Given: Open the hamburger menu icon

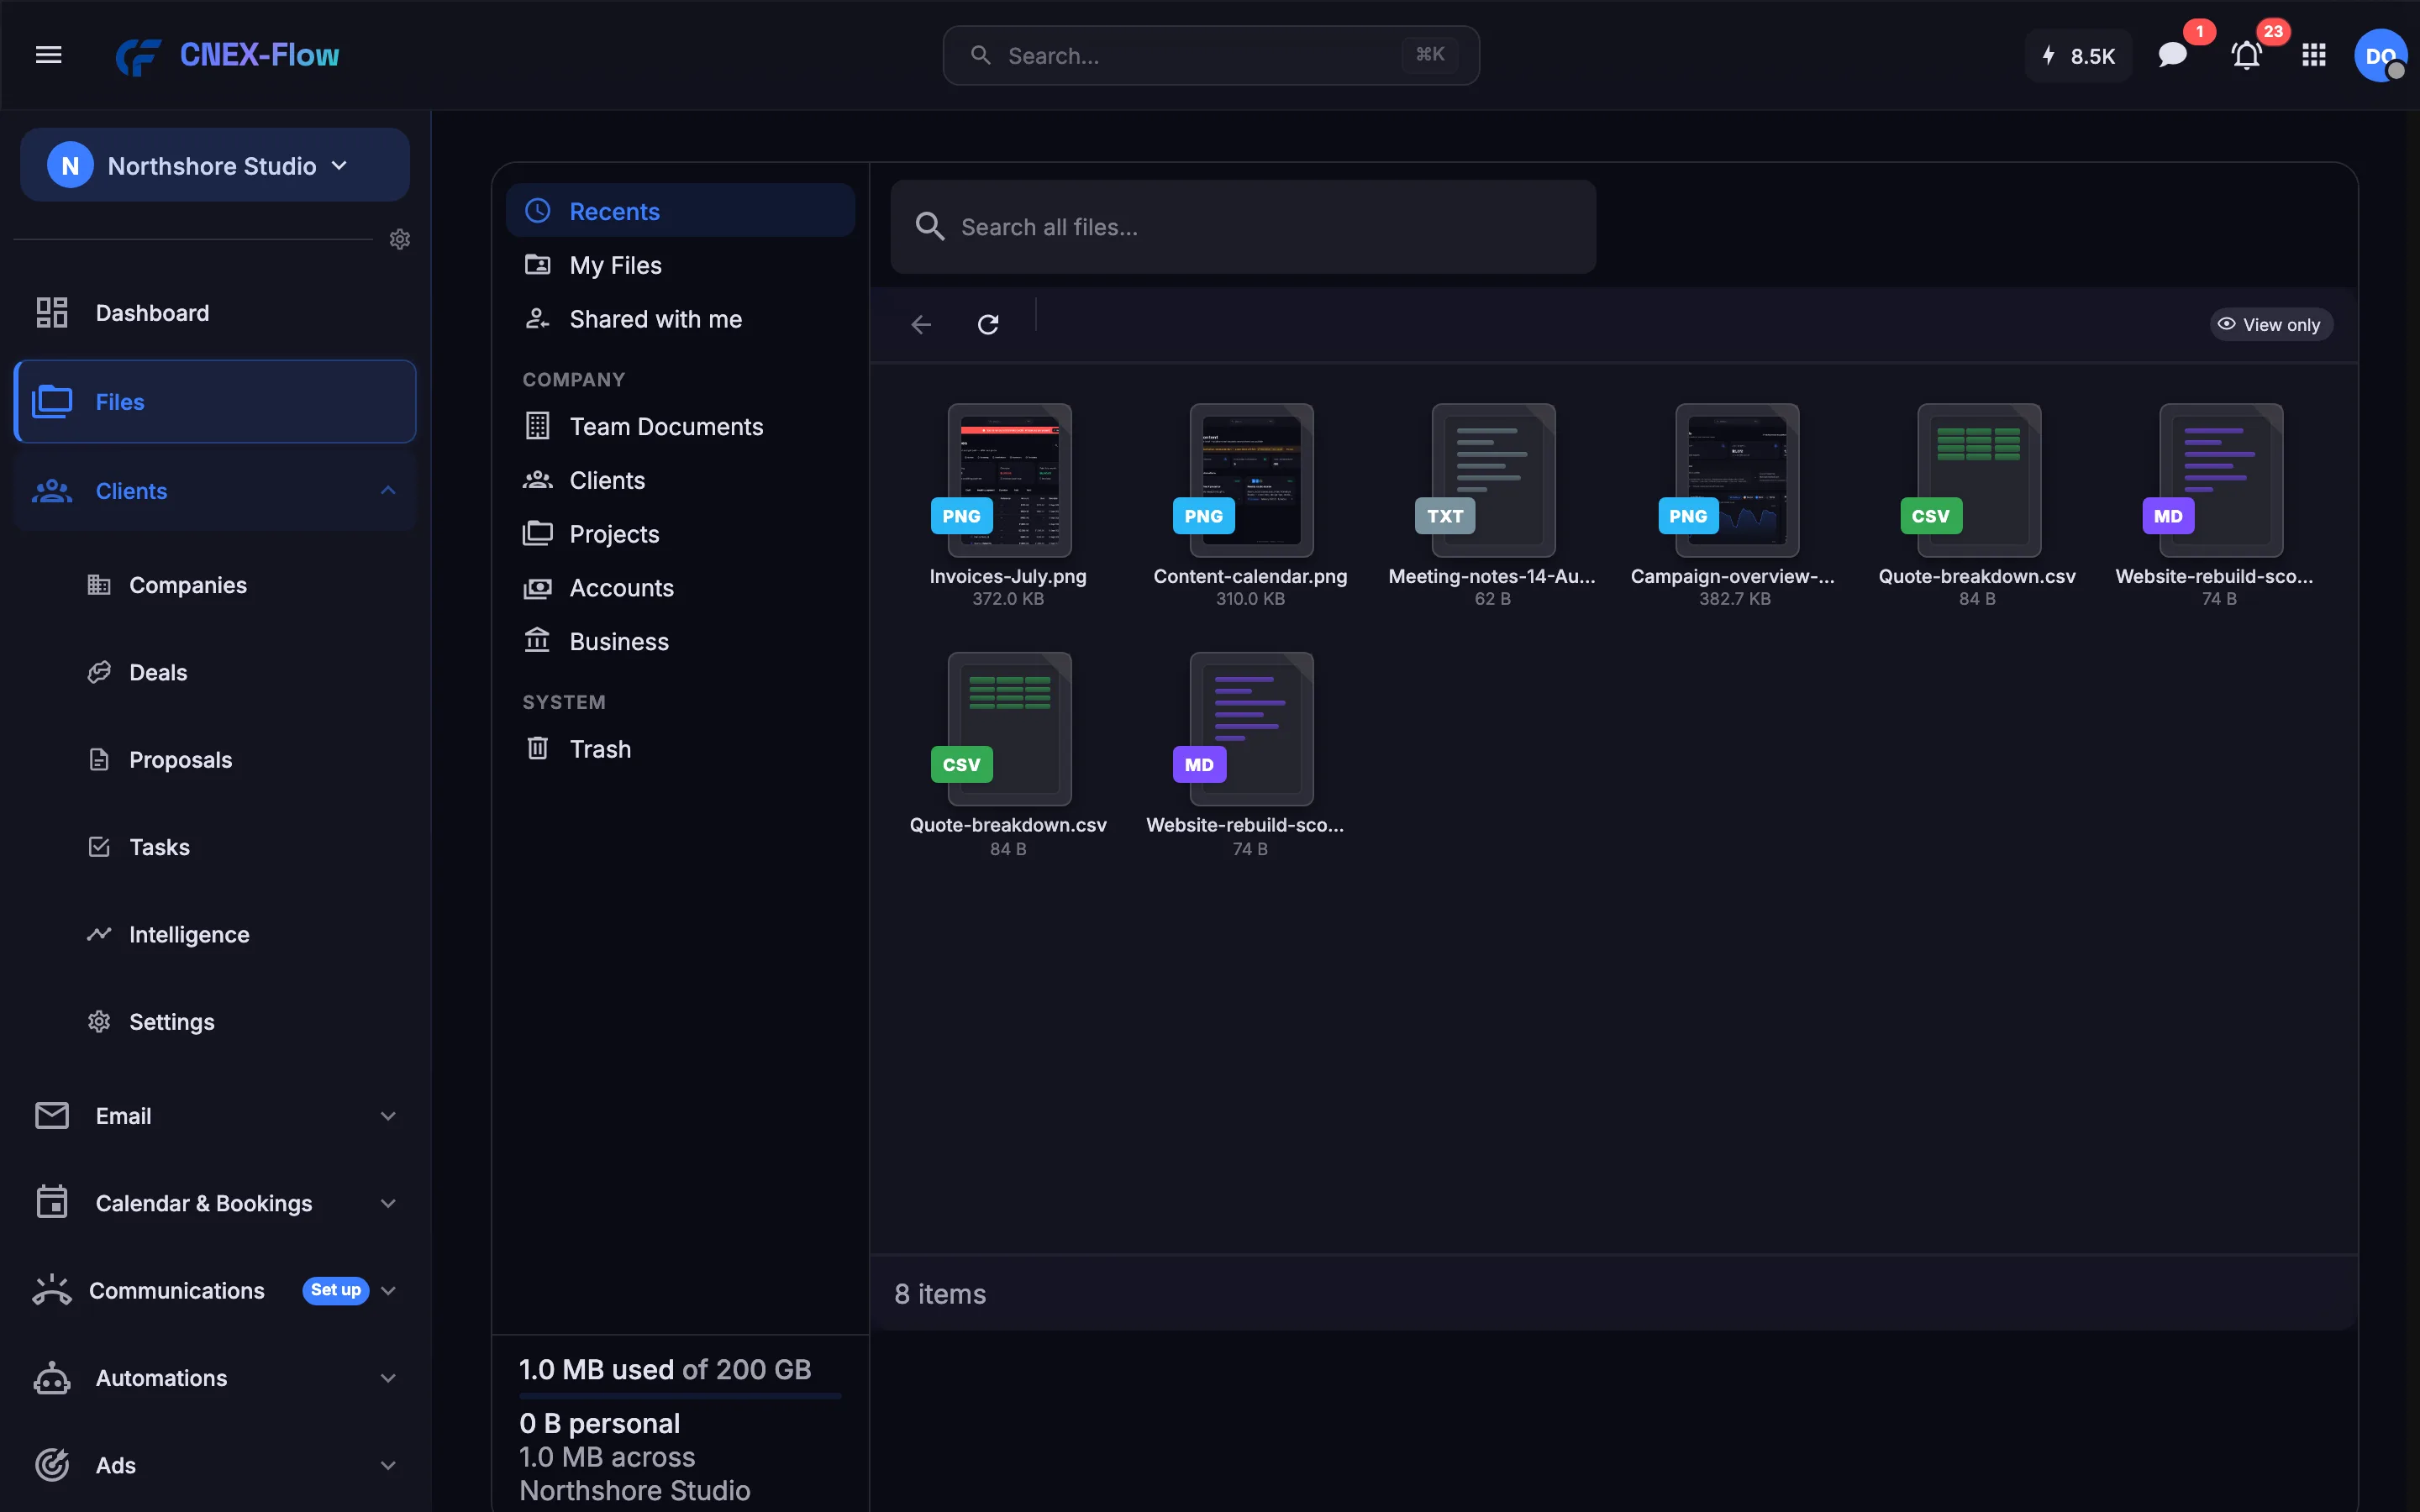Looking at the screenshot, I should (49, 55).
